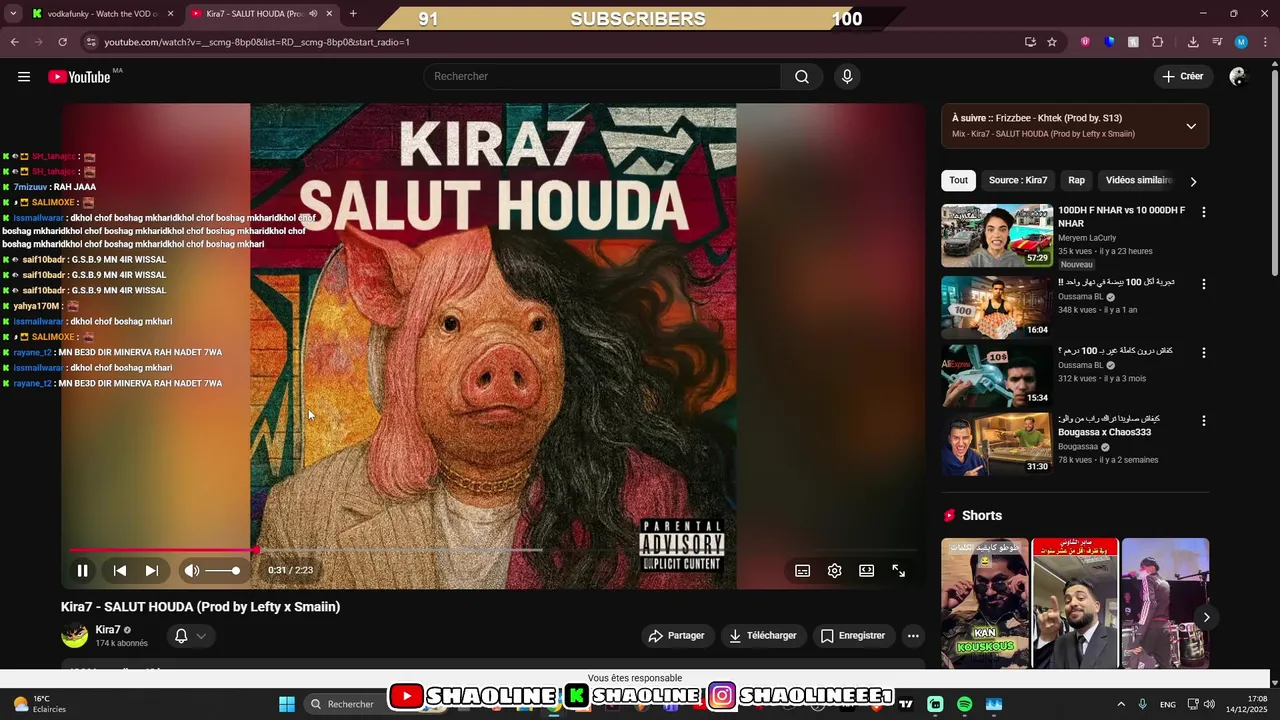This screenshot has height=720, width=1280.
Task: Mute the video with the speaker icon
Action: [x=191, y=570]
